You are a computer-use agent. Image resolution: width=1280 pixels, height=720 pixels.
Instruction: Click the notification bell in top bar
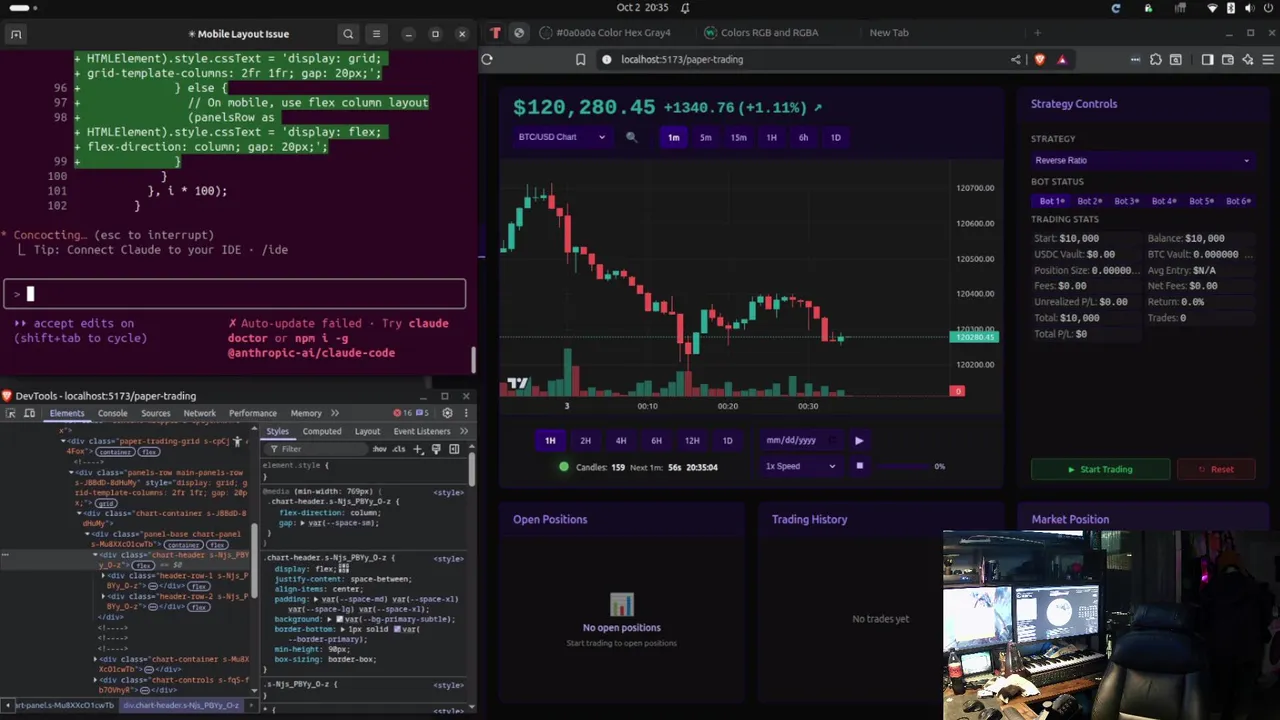[x=685, y=8]
